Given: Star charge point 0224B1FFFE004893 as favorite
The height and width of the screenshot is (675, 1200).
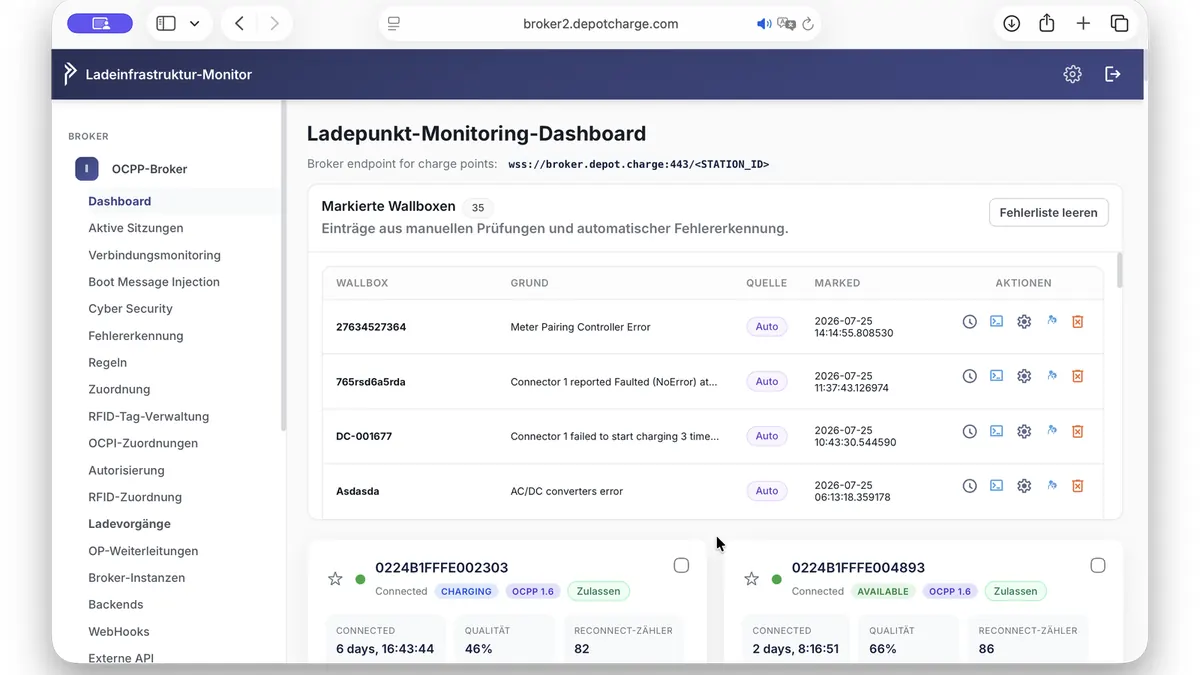Looking at the screenshot, I should pyautogui.click(x=751, y=579).
